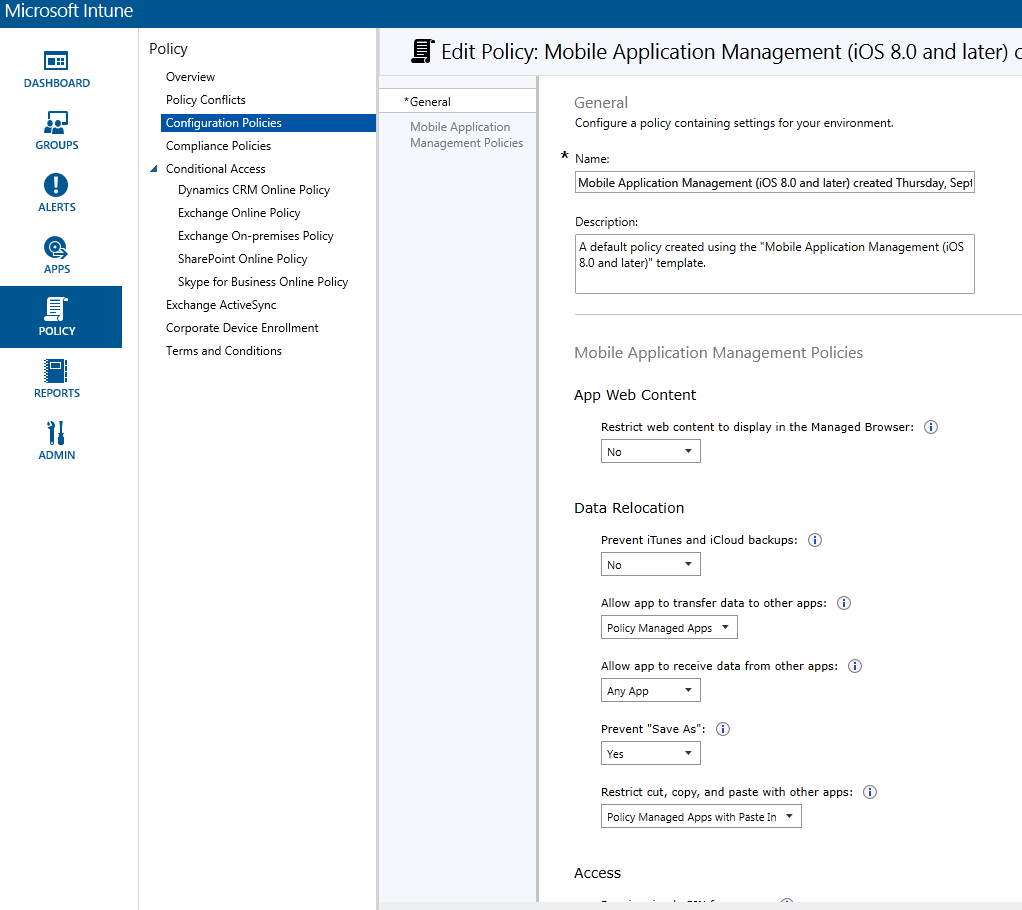
Task: Open Exchange Online Policy
Action: 239,213
